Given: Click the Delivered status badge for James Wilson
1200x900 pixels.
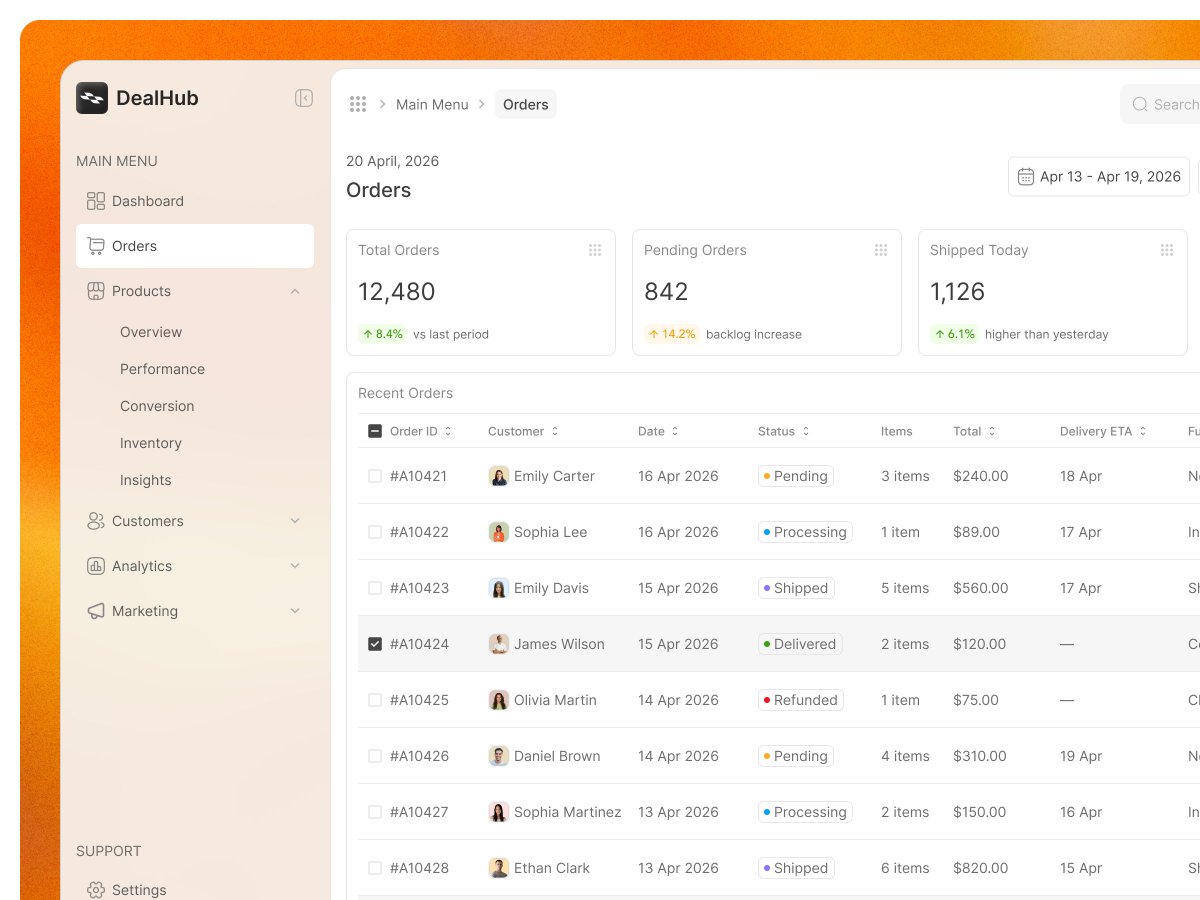Looking at the screenshot, I should coord(800,644).
